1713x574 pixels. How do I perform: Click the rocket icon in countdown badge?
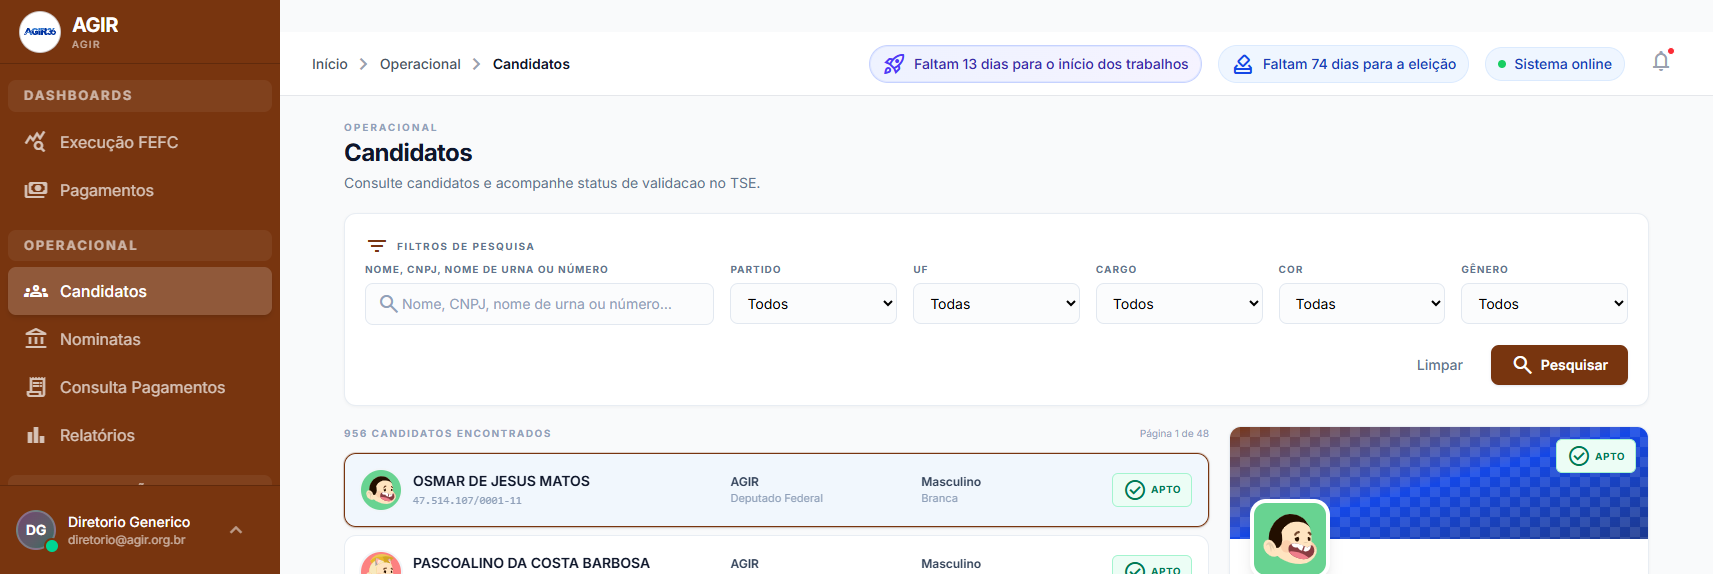pos(894,64)
